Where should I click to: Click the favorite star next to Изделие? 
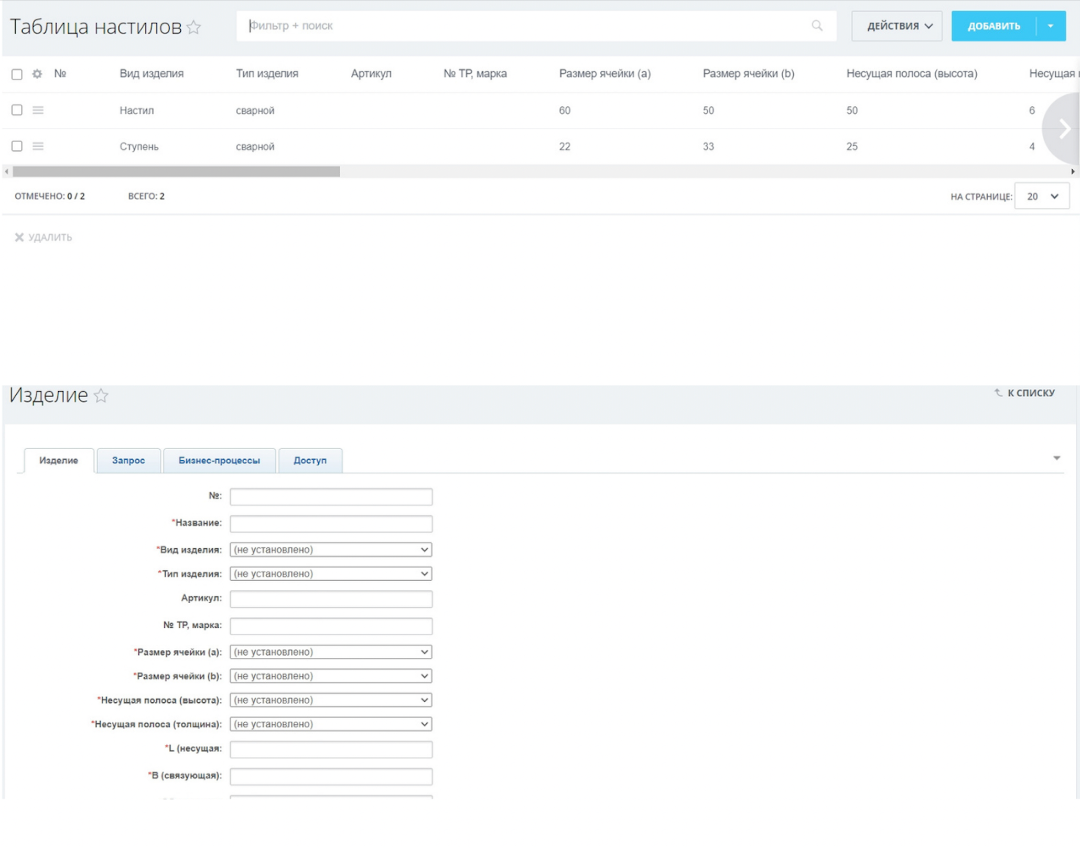click(x=101, y=396)
